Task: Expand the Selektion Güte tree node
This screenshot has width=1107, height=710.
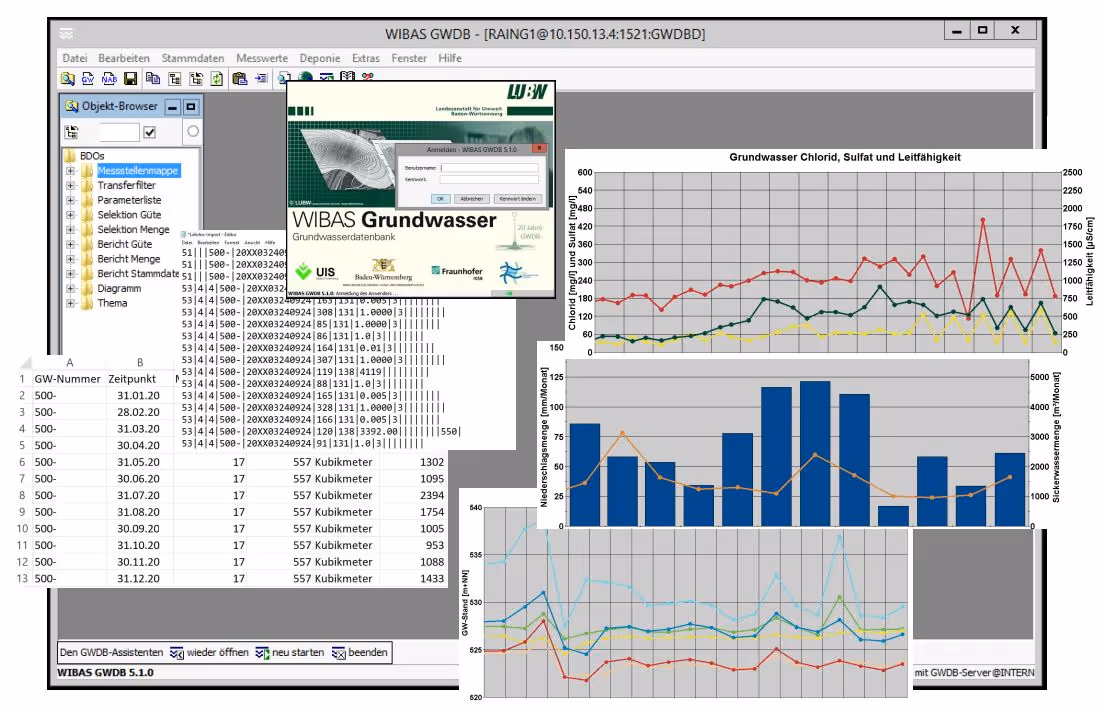Action: coord(71,215)
